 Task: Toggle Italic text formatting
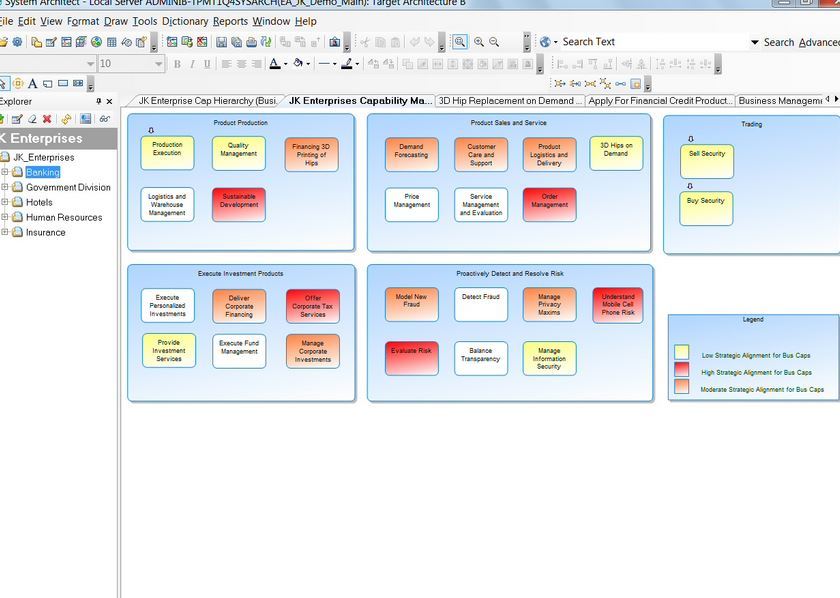192,64
